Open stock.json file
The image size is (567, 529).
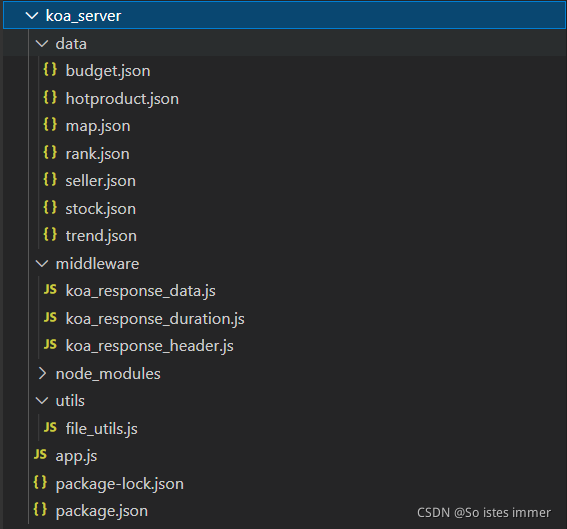tap(101, 209)
